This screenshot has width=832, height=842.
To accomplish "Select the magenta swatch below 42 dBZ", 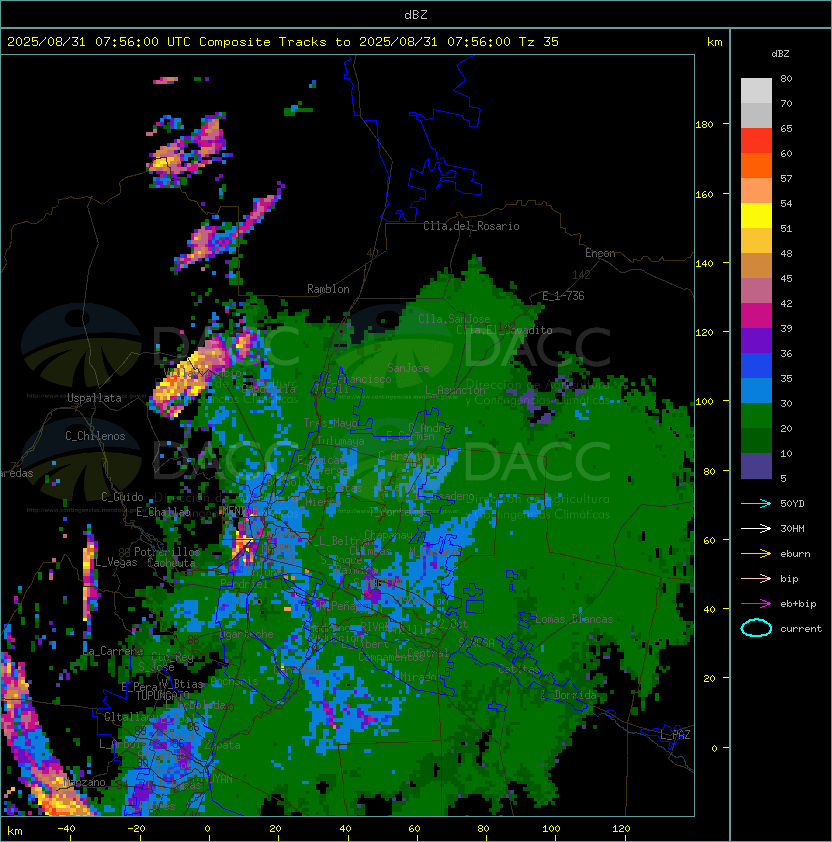I will (756, 316).
